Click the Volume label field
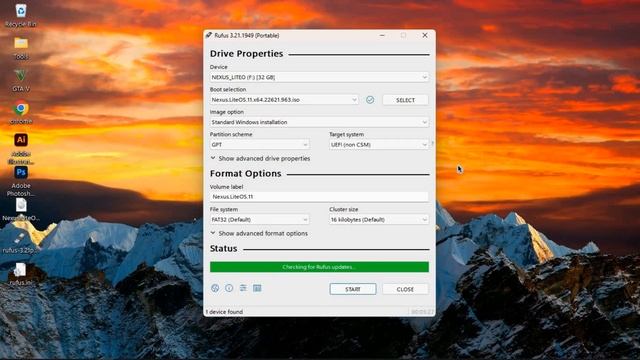640x360 pixels. 319,197
